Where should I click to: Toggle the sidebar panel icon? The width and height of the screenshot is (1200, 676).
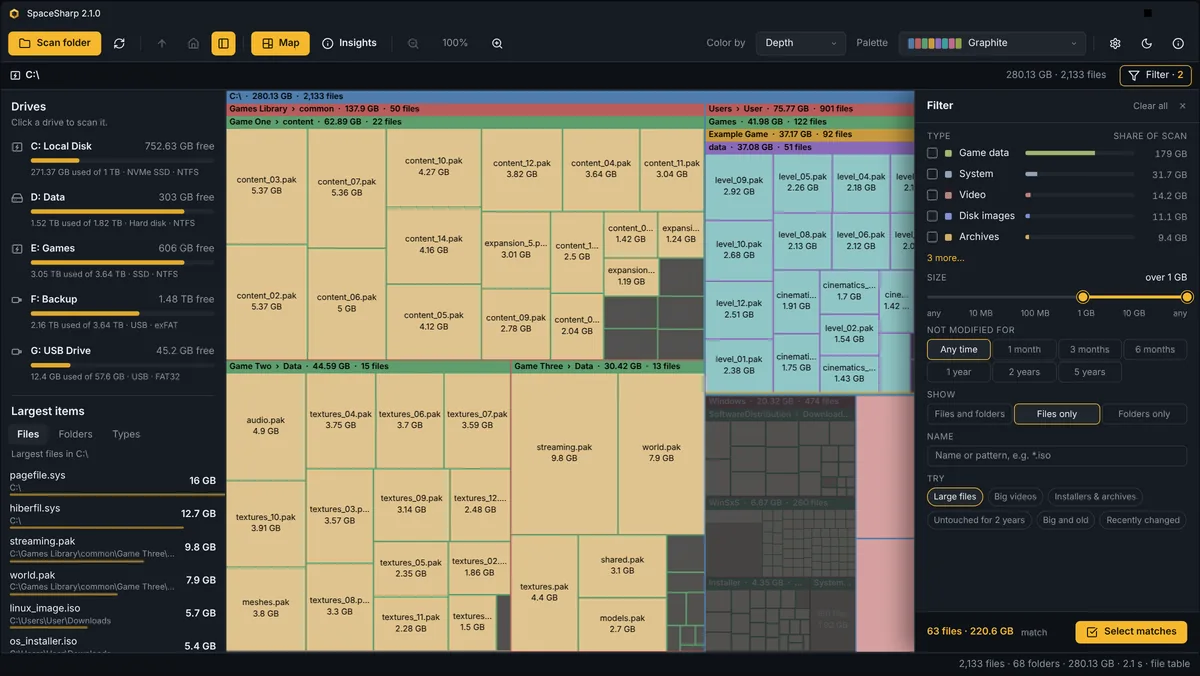(223, 43)
